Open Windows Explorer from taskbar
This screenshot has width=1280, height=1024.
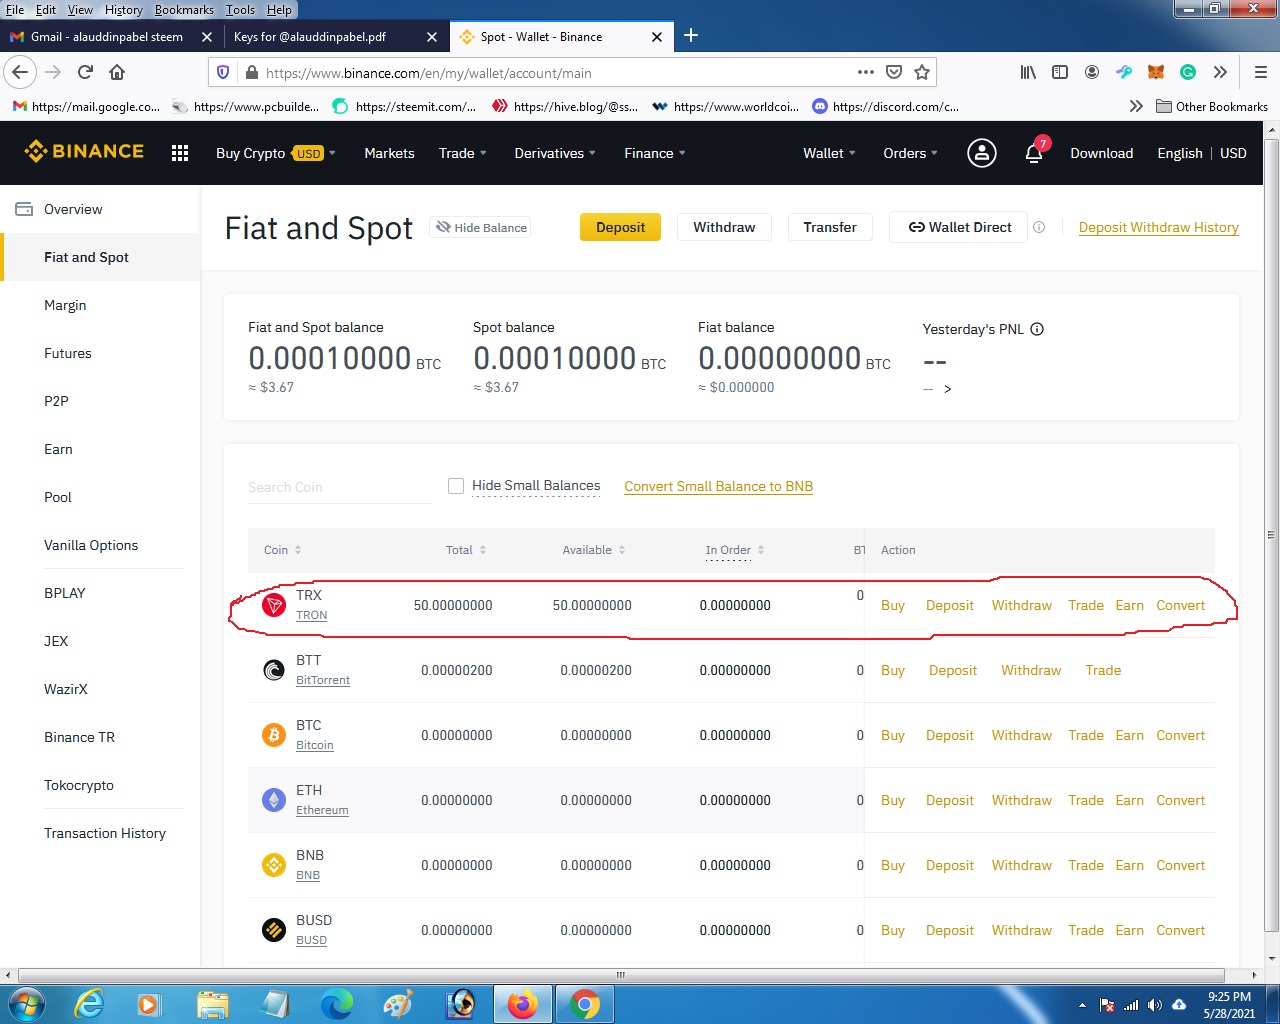click(213, 1004)
